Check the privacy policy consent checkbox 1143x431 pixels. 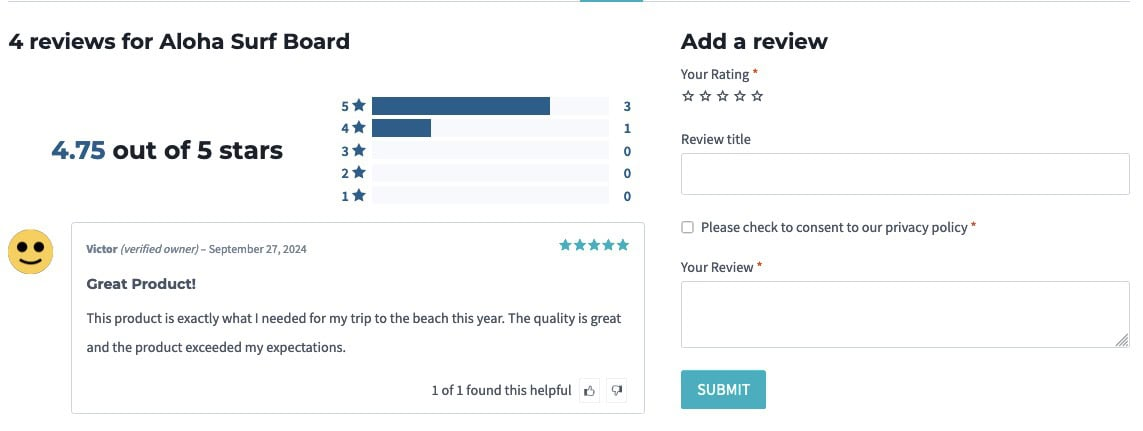coord(687,228)
